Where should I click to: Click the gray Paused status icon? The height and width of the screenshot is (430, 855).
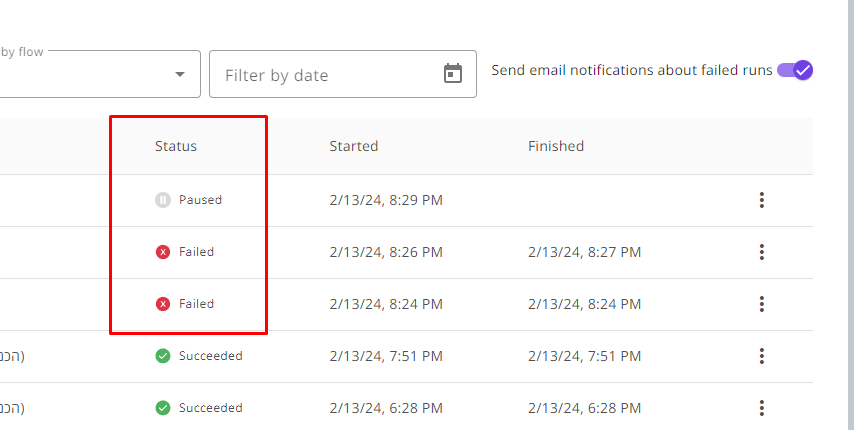(x=162, y=200)
